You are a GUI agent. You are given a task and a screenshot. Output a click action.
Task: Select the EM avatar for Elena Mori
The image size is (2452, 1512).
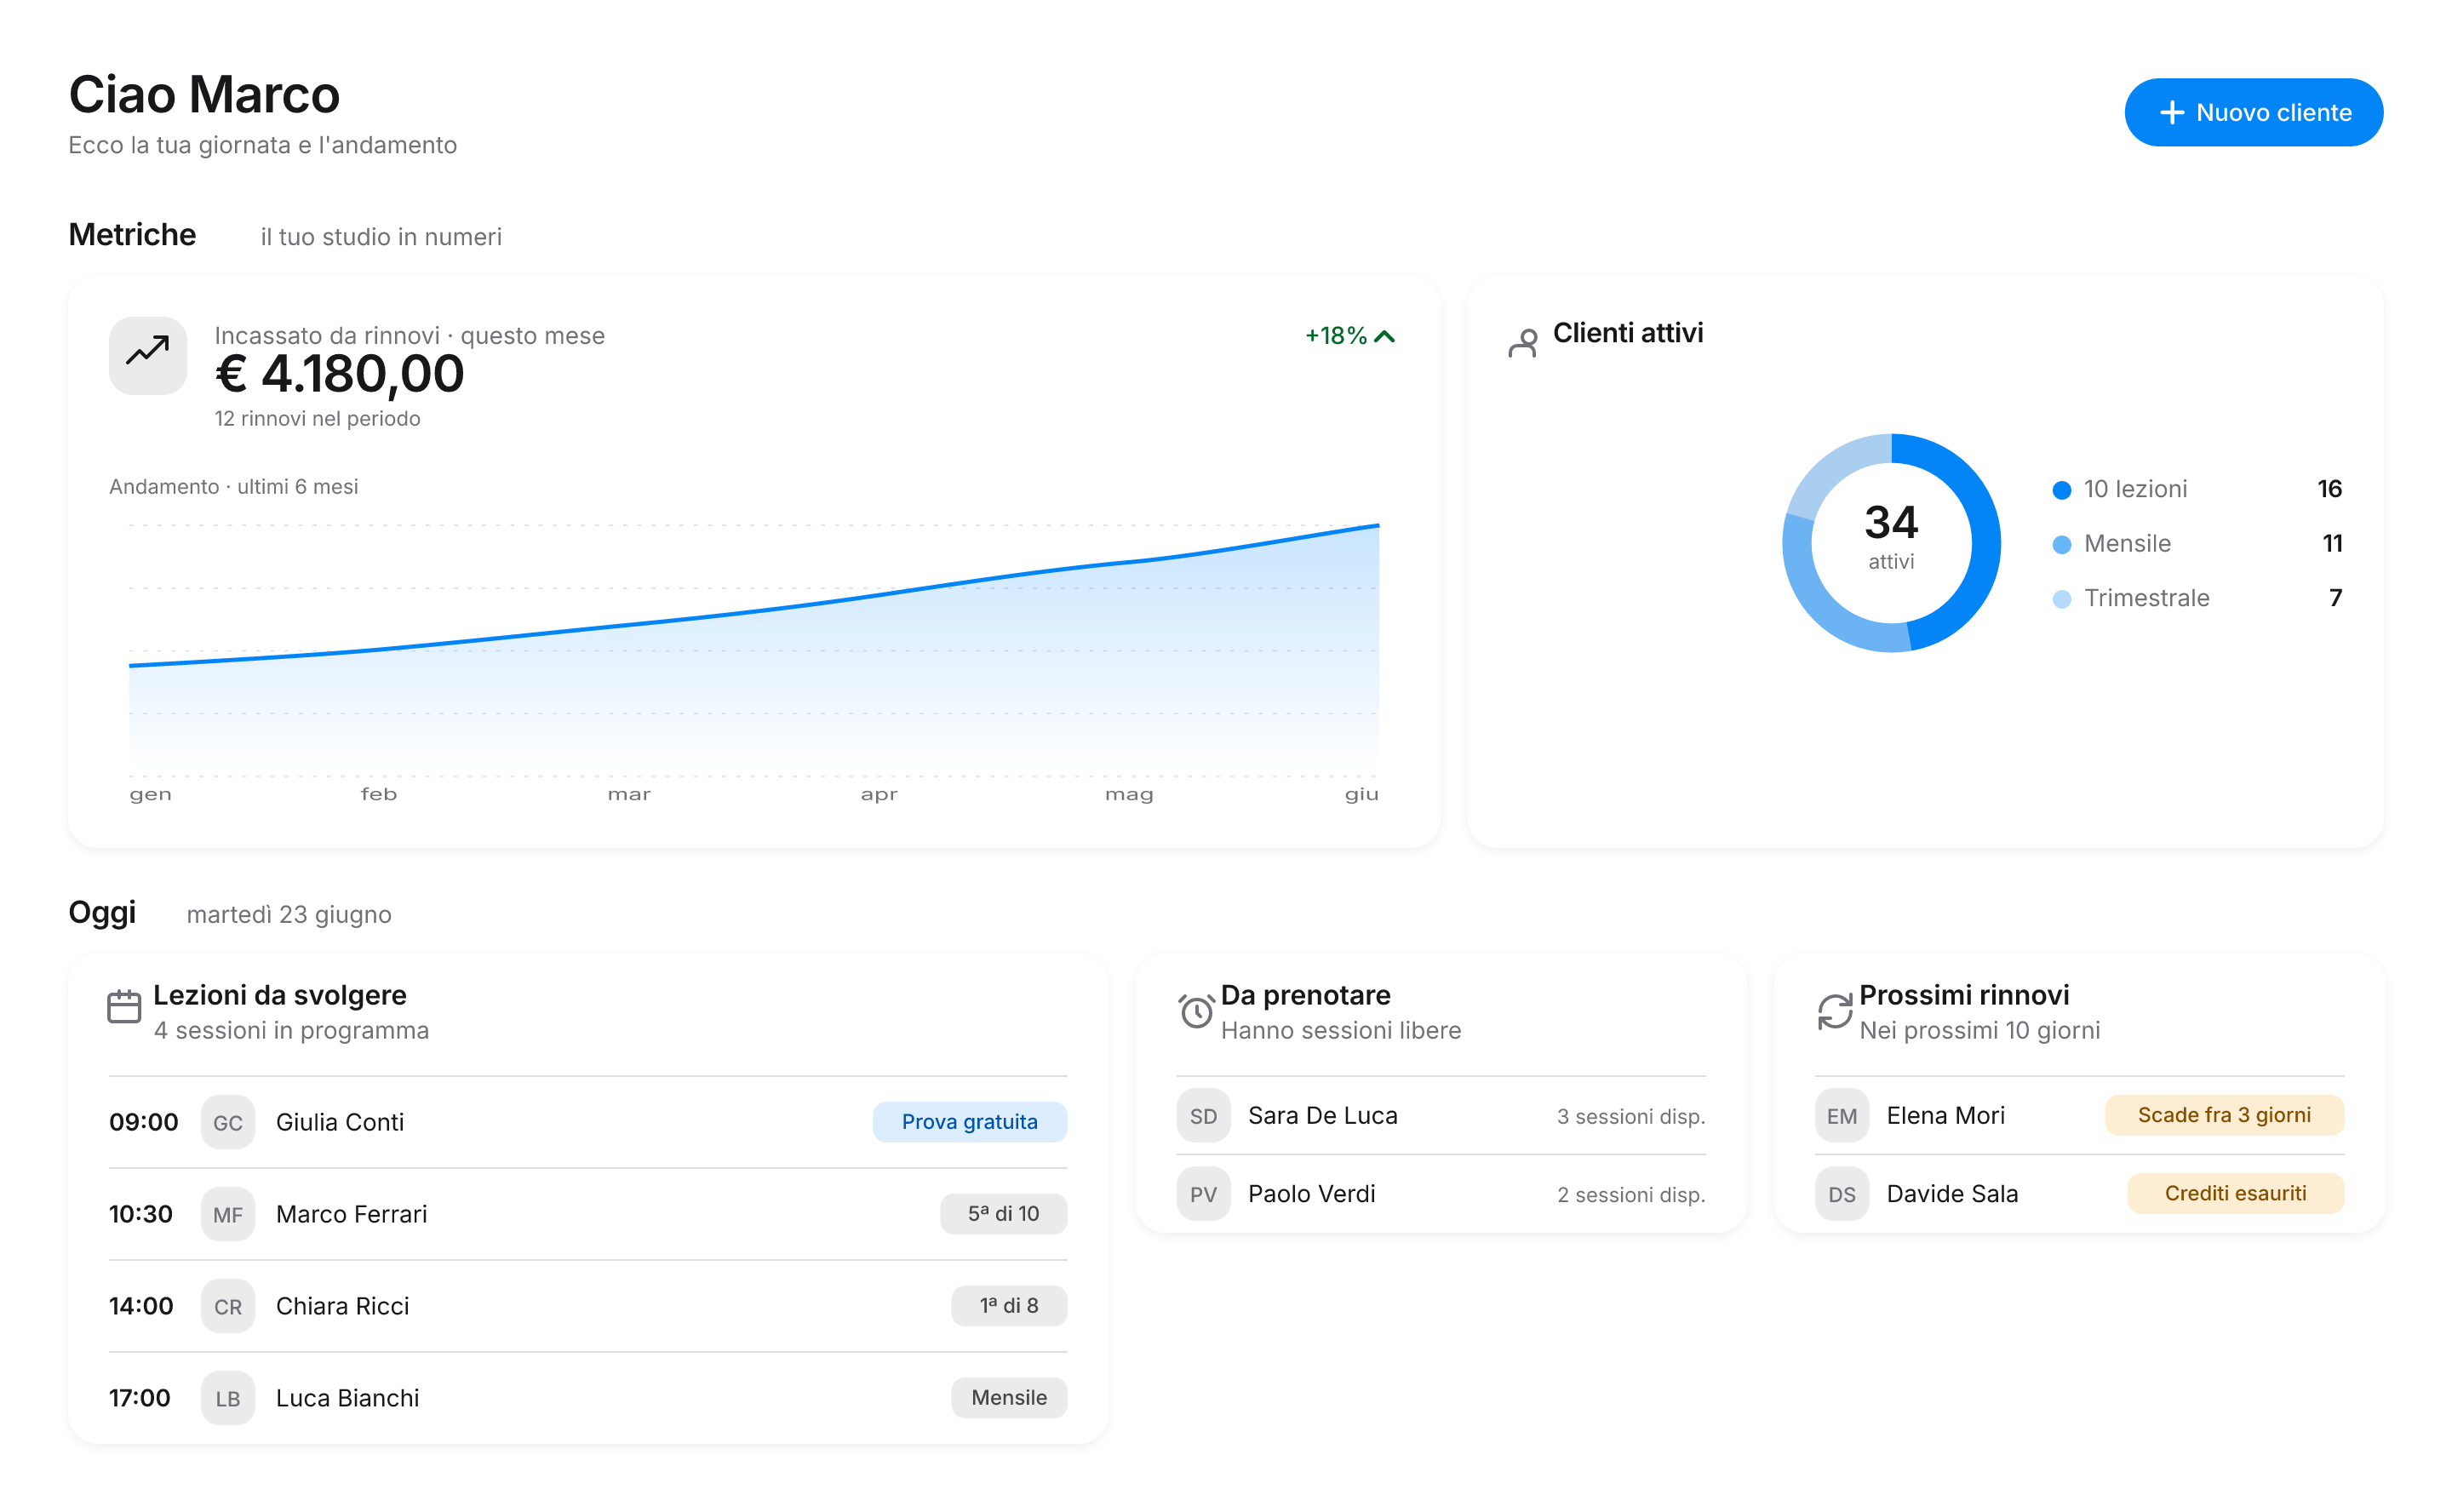(1841, 1115)
